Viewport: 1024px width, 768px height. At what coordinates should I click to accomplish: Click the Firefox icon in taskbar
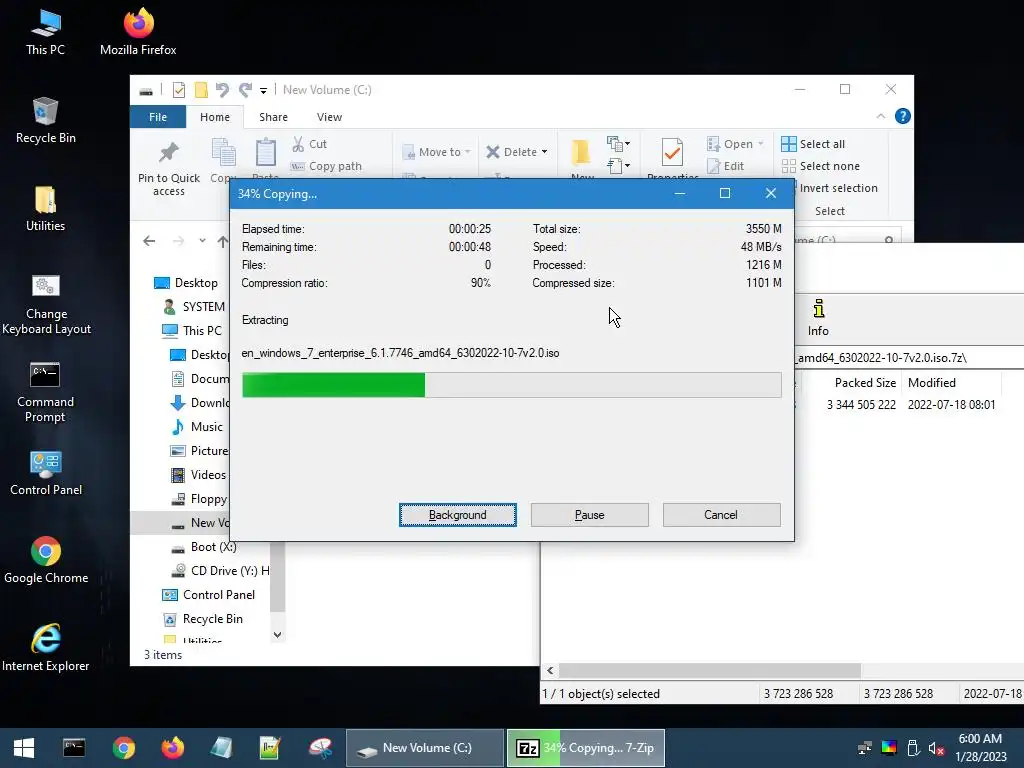pyautogui.click(x=172, y=748)
